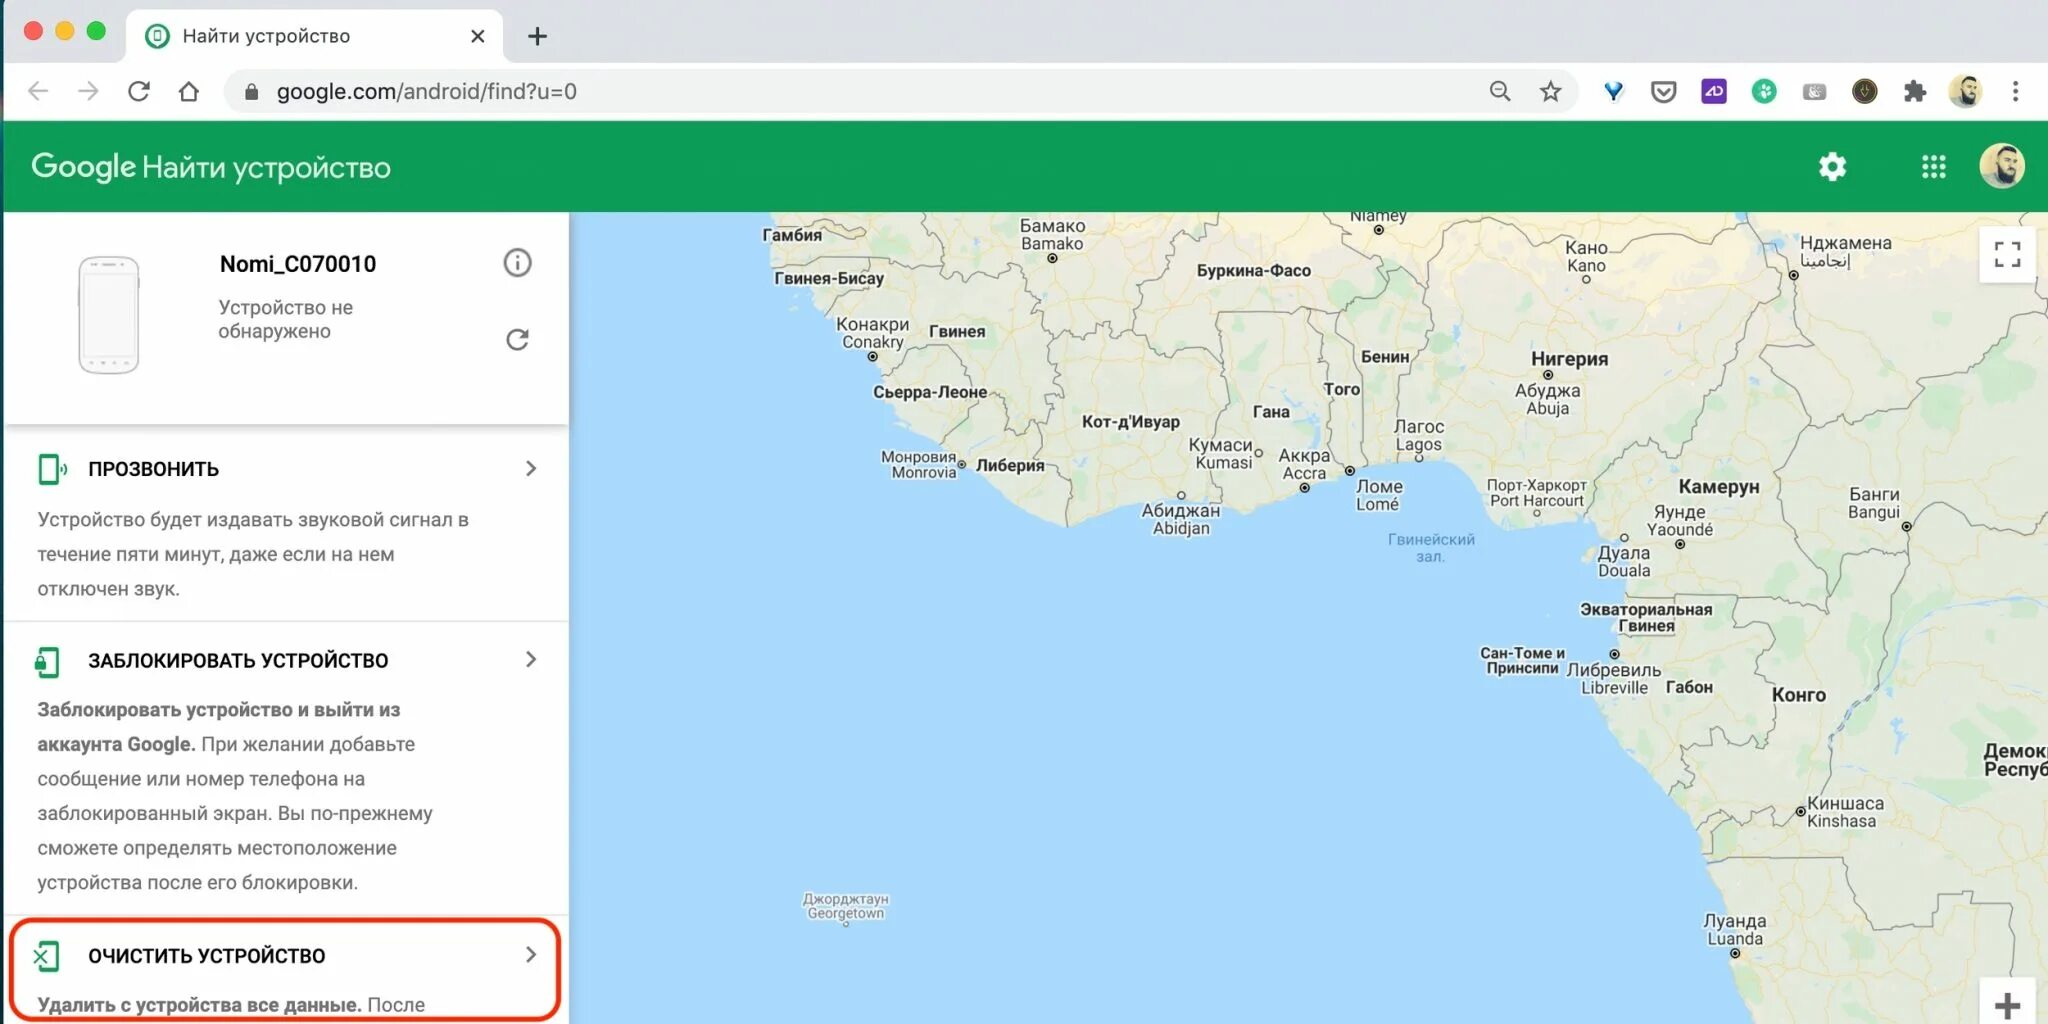
Task: Select the 'Найти устройство' browser tab
Action: pyautogui.click(x=314, y=36)
